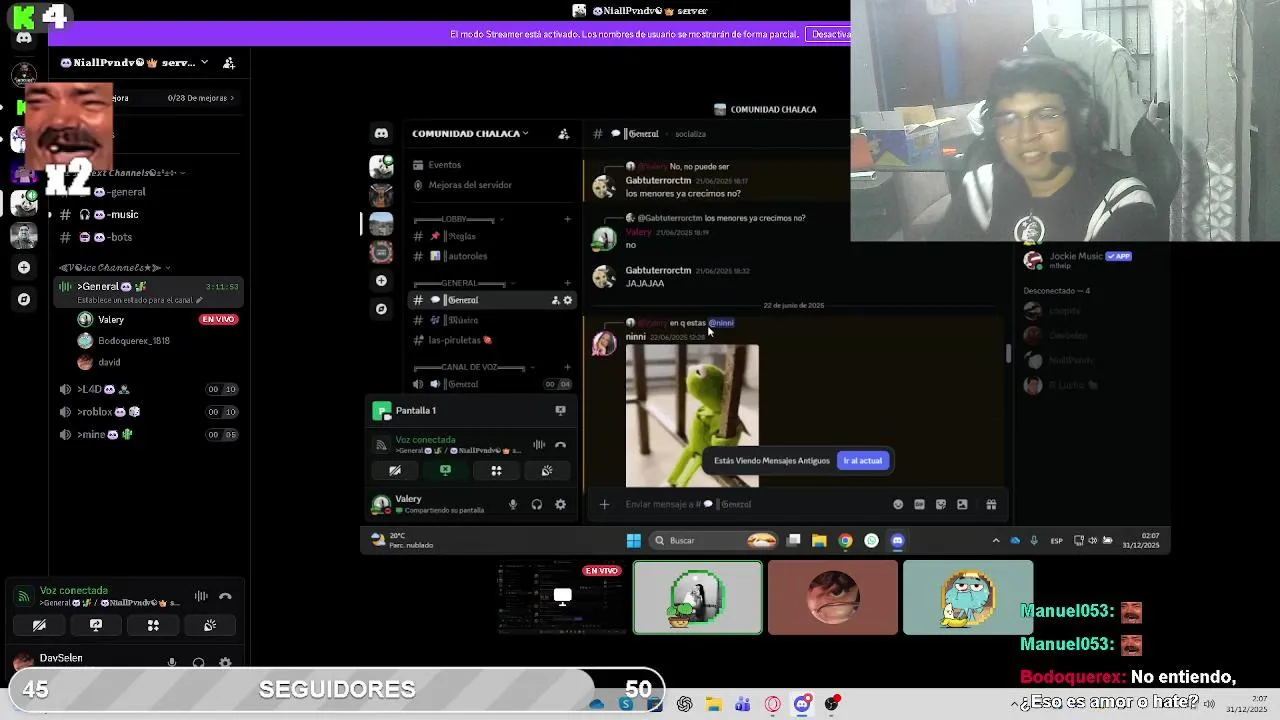The width and height of the screenshot is (1280, 720).
Task: Edit channel gear on selected General channel
Action: tap(568, 300)
